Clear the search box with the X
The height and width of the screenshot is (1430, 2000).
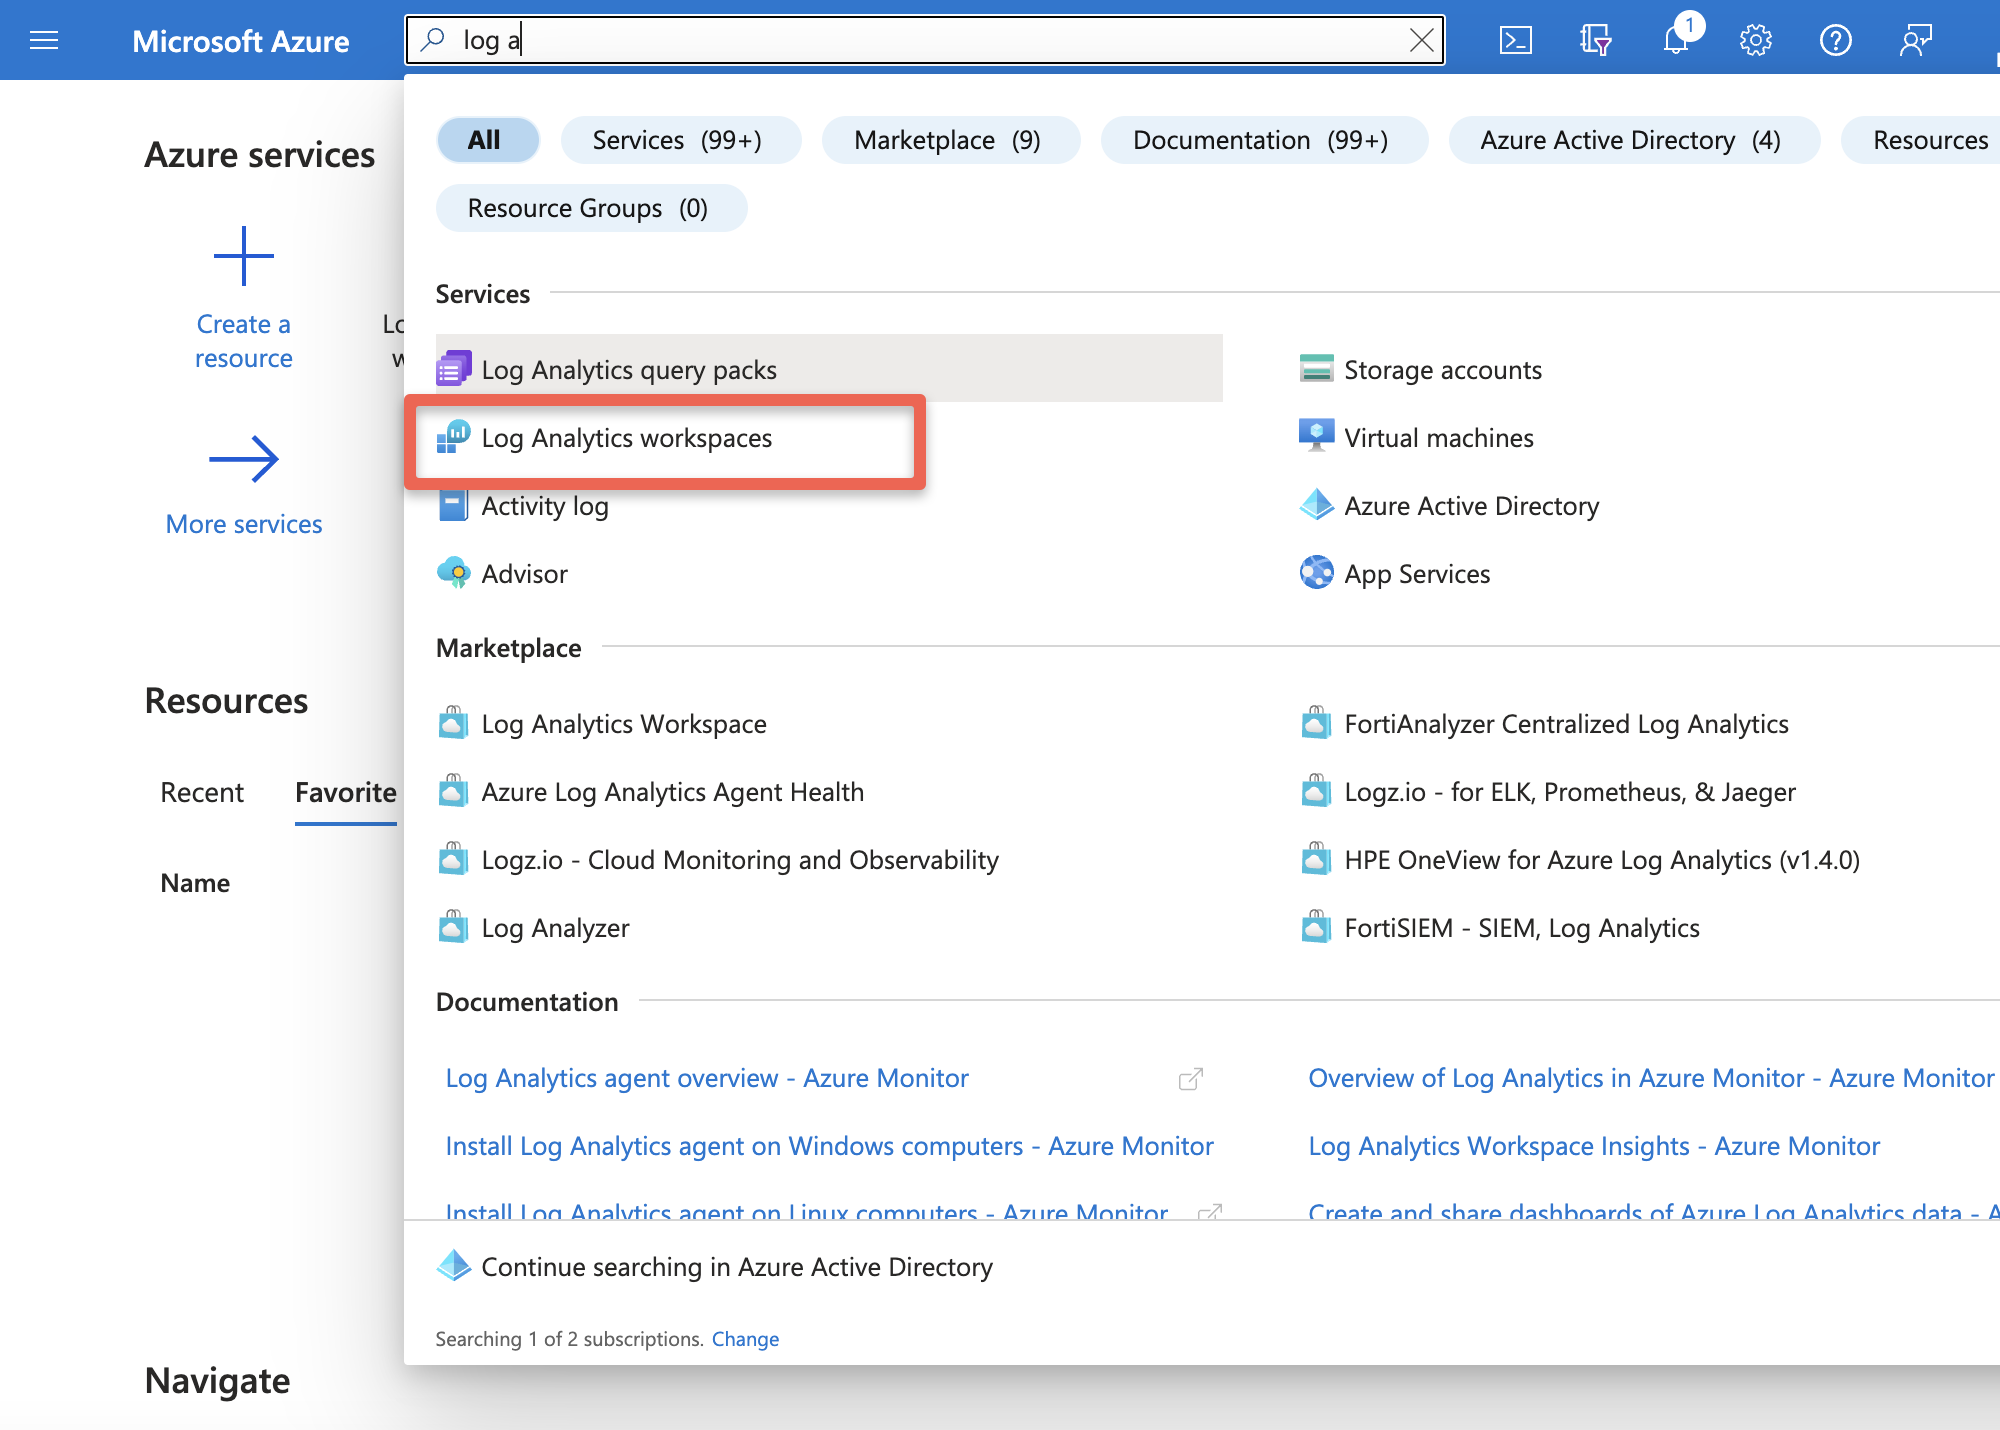point(1421,41)
